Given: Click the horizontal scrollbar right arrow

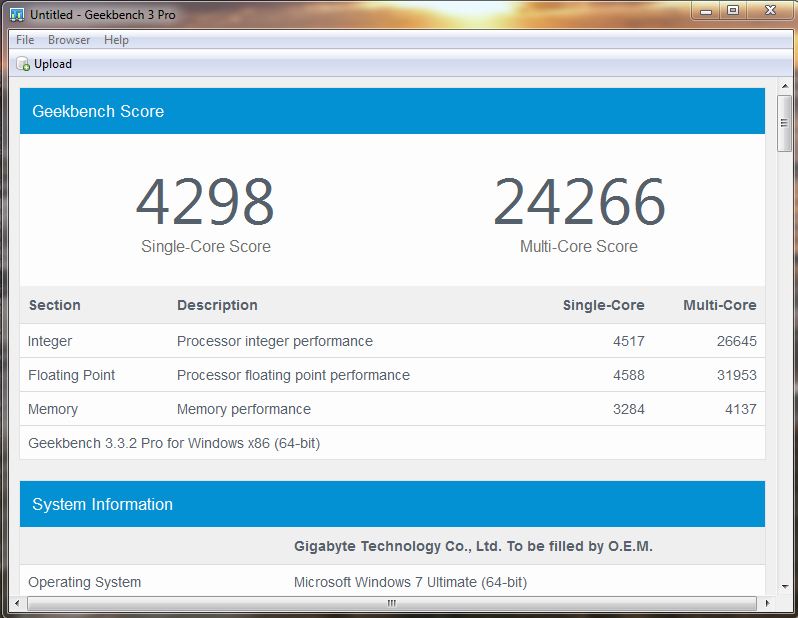Looking at the screenshot, I should point(767,604).
